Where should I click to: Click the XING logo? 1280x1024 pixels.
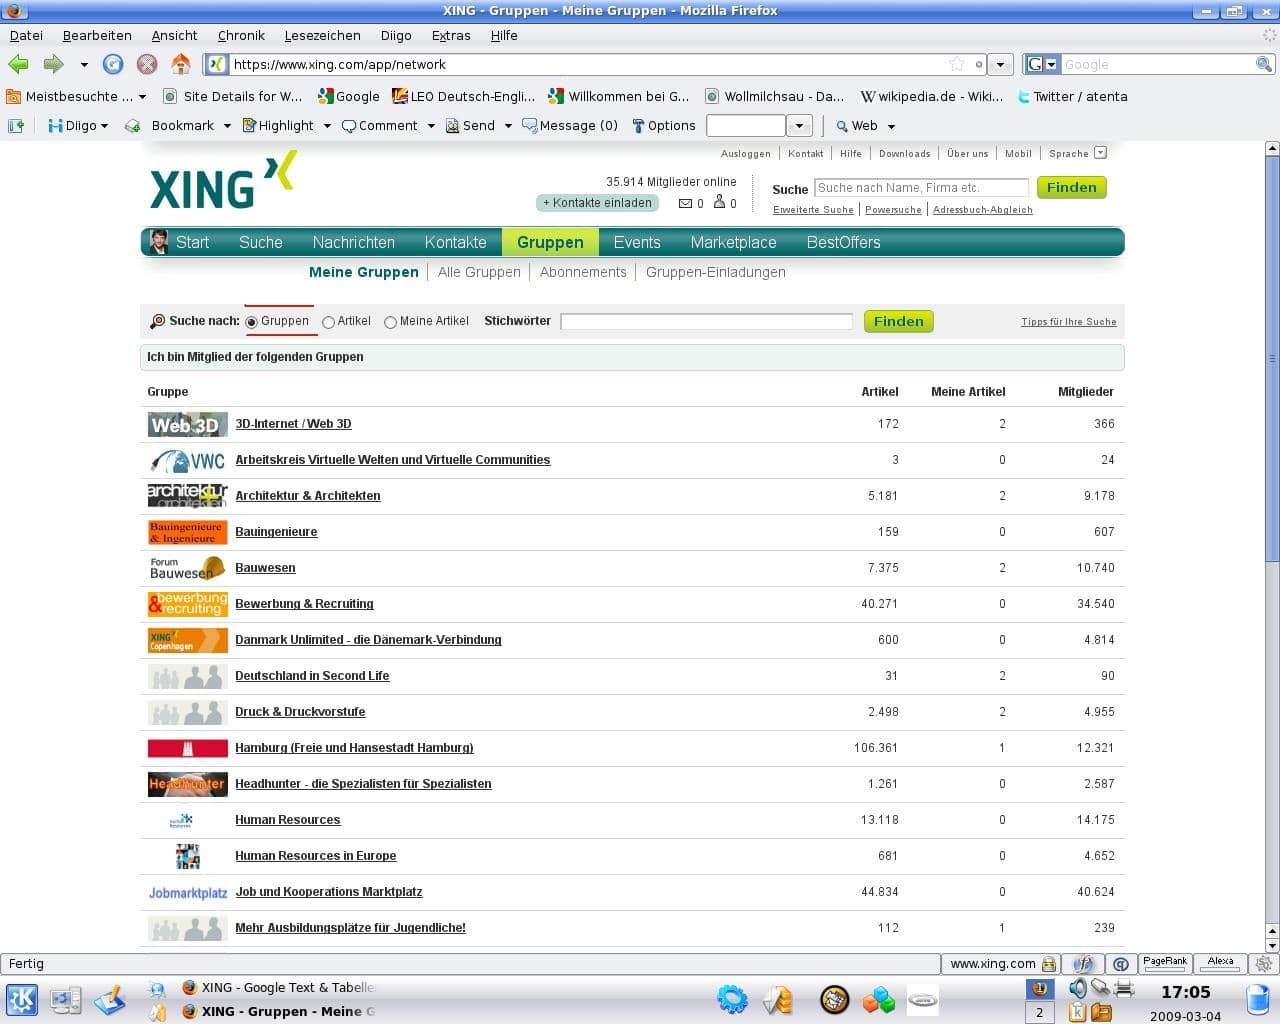[x=223, y=181]
